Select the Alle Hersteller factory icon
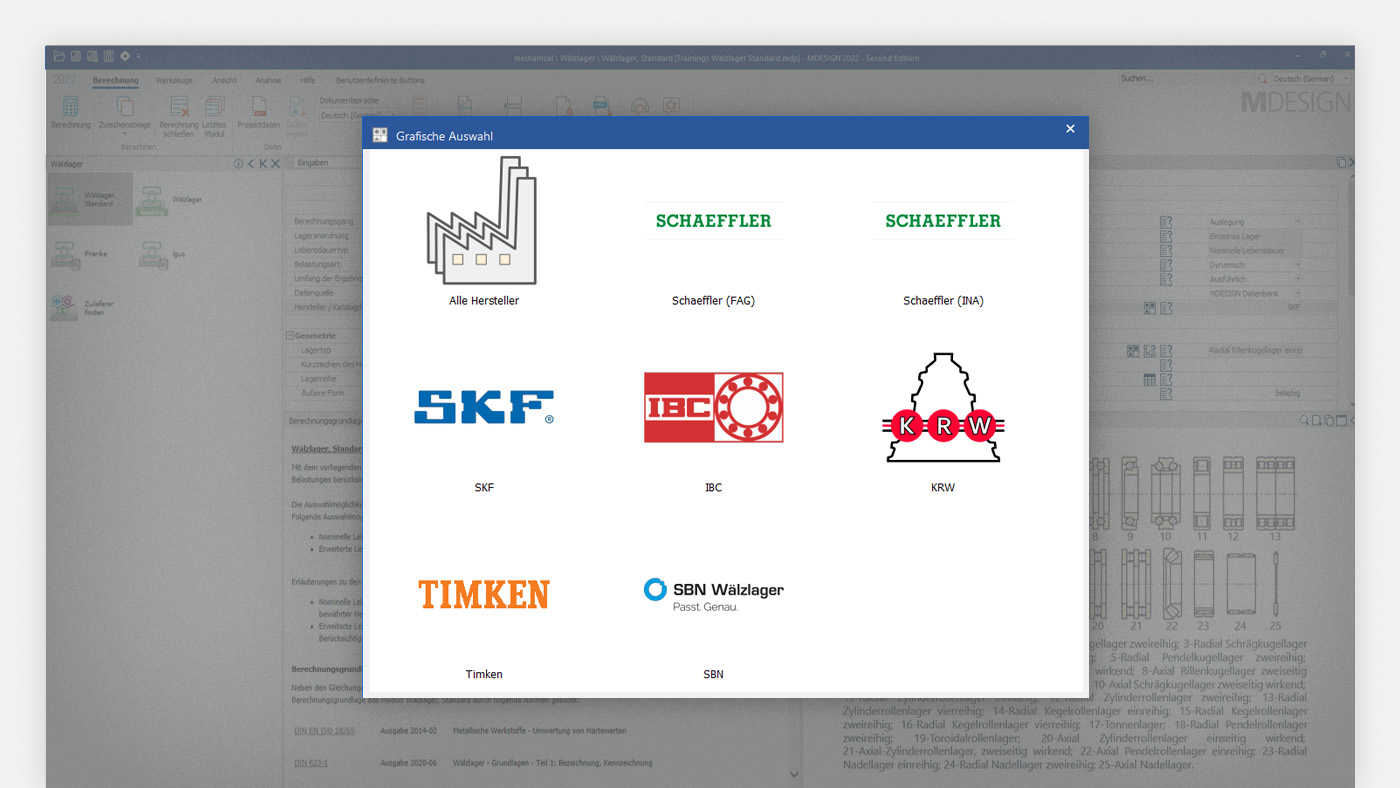 point(484,220)
